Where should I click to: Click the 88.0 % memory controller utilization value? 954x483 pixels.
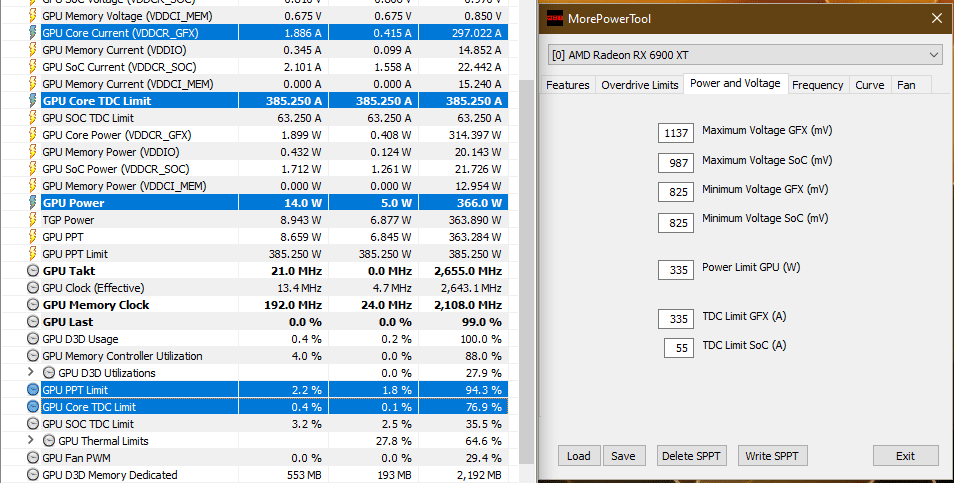pyautogui.click(x=484, y=356)
